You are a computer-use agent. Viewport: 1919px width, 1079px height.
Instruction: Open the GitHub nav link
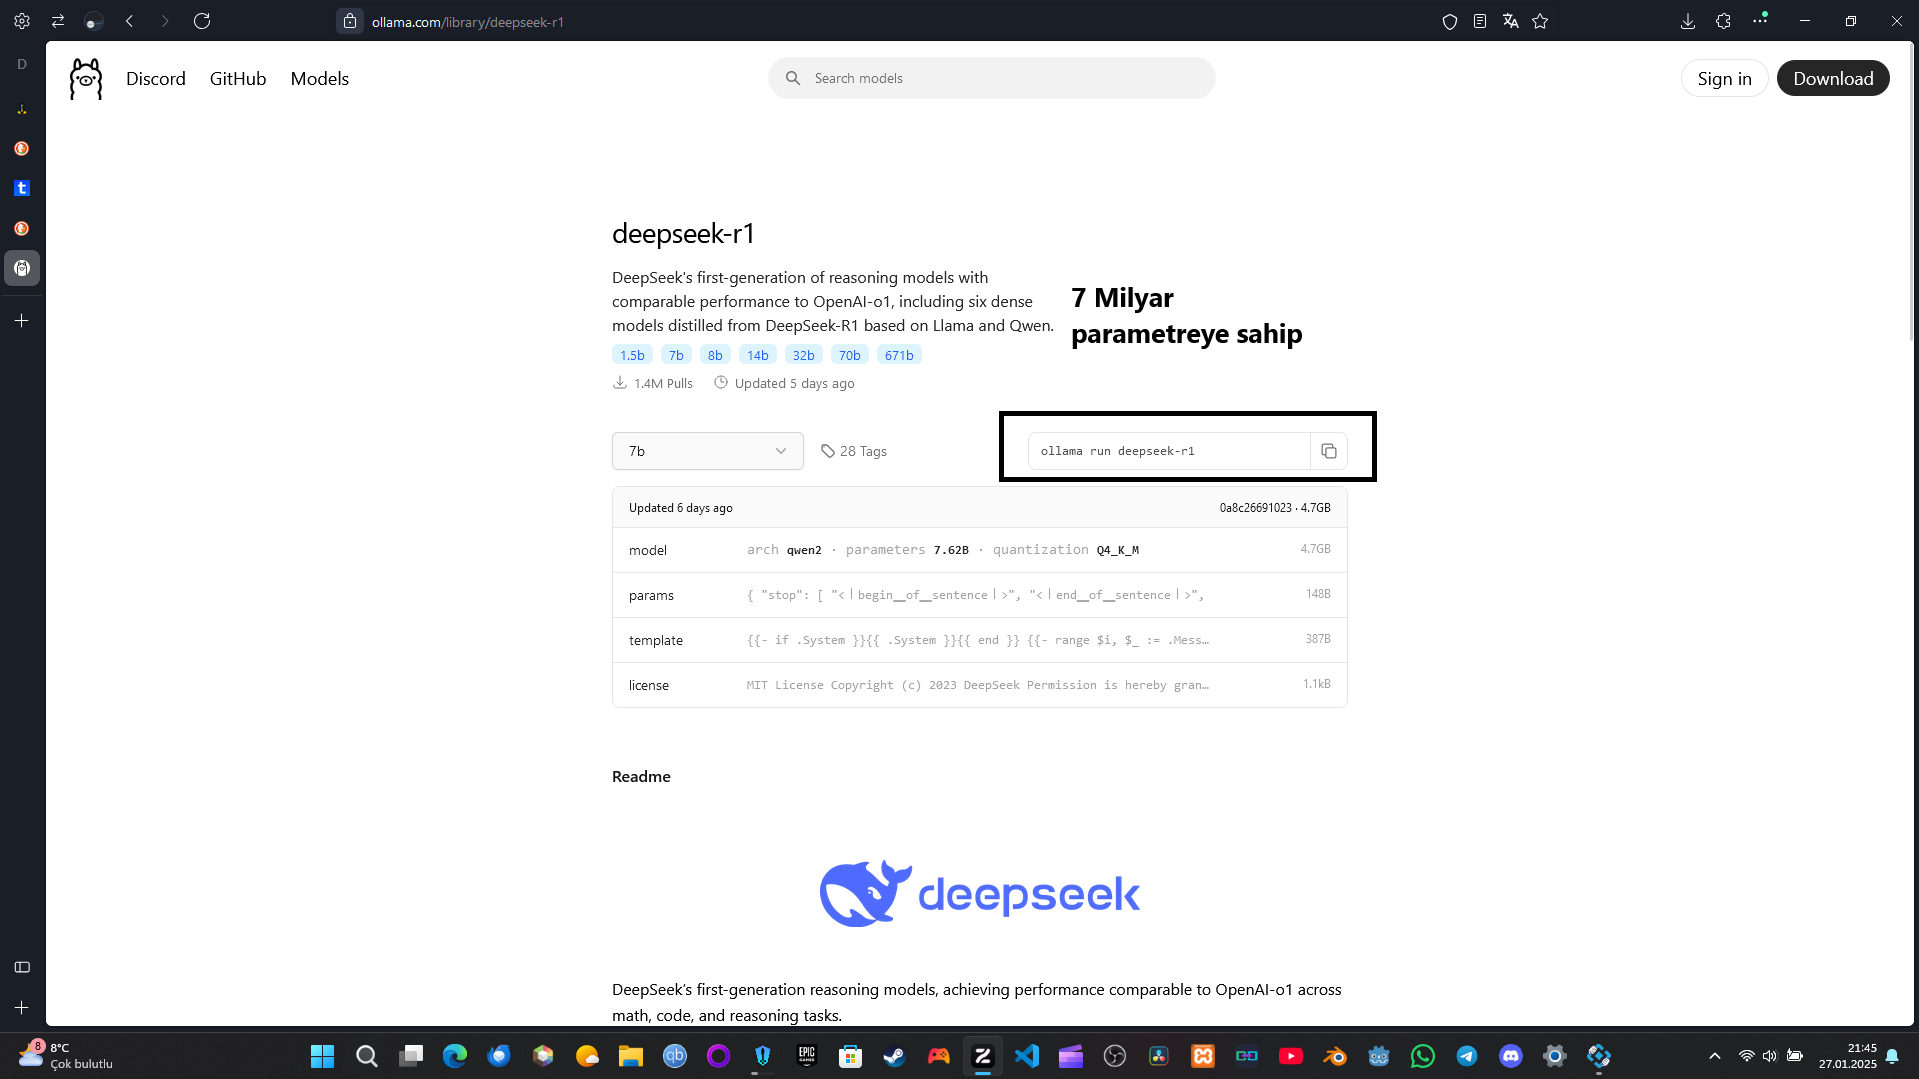point(238,79)
